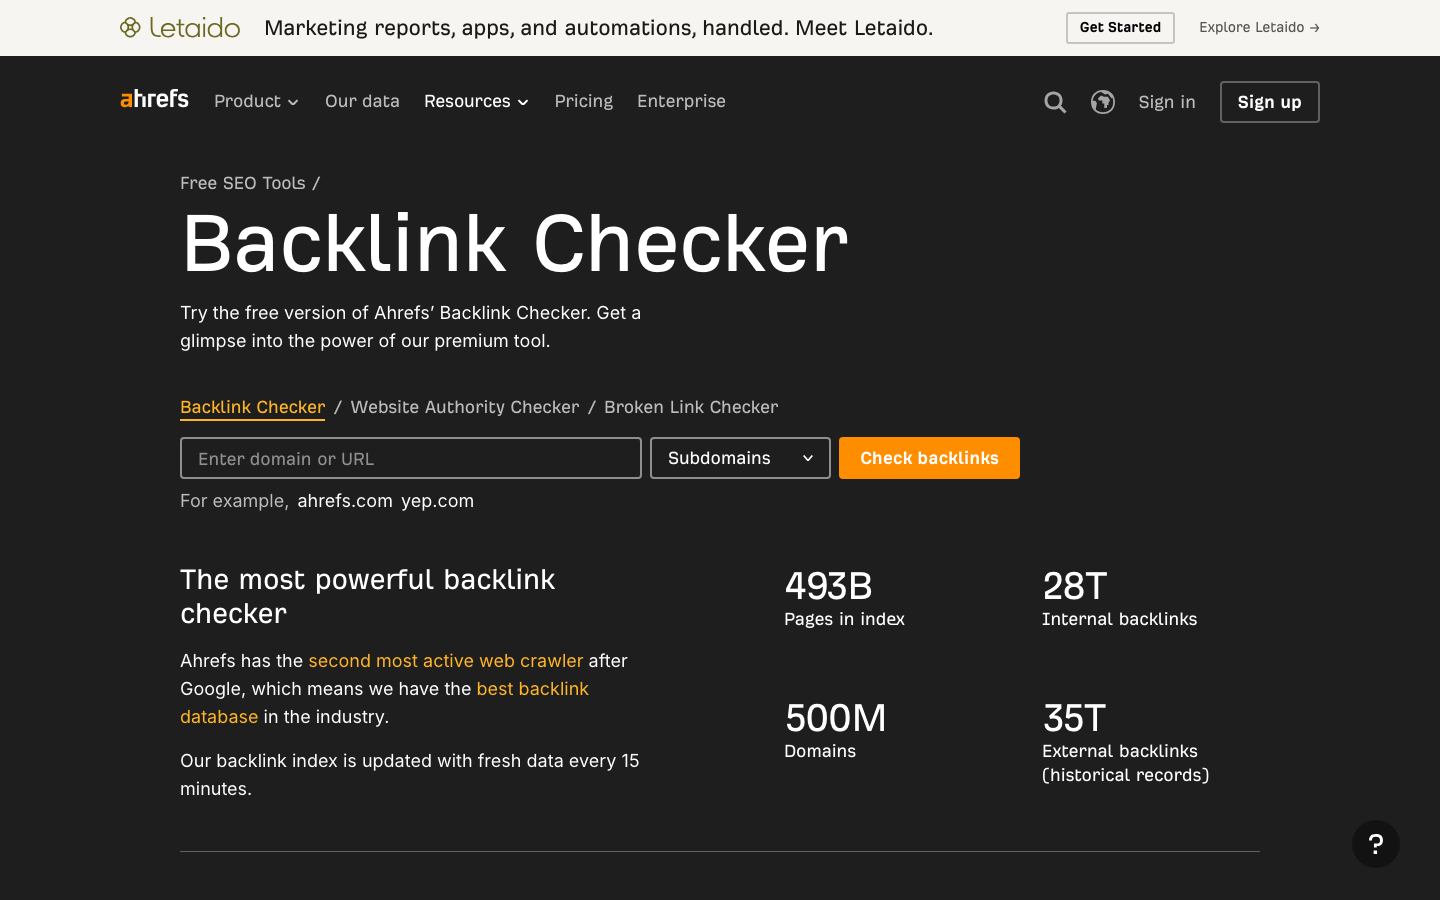Click the Sign up button
Image resolution: width=1440 pixels, height=900 pixels.
[x=1270, y=102]
